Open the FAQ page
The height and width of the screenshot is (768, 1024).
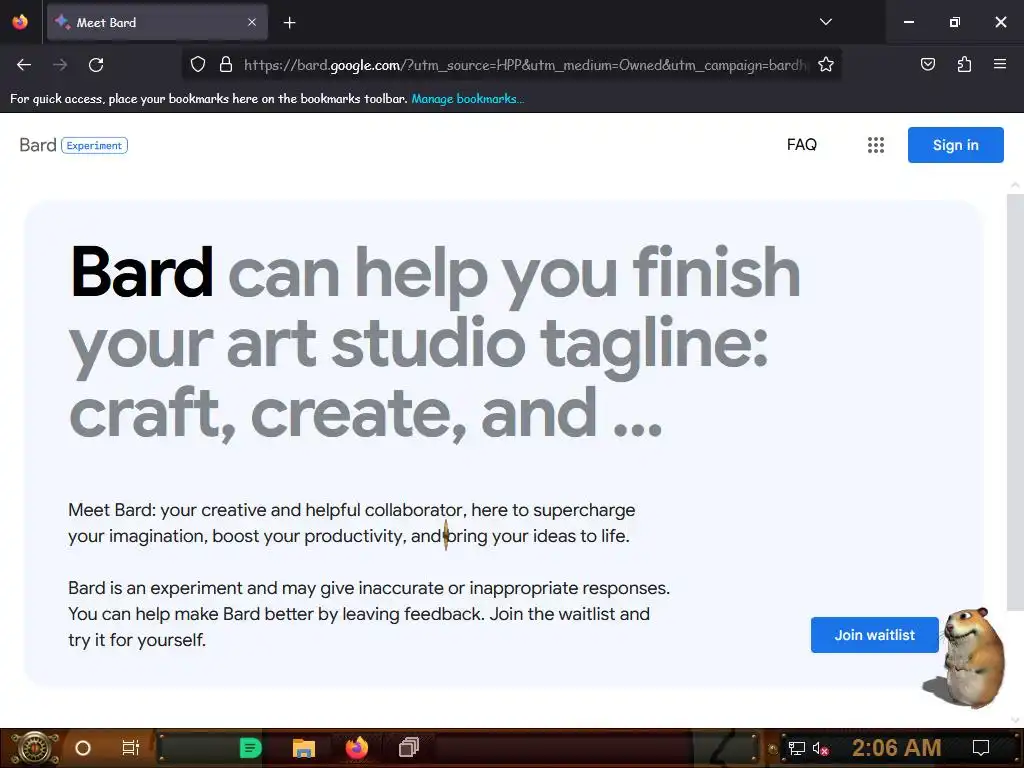tap(801, 144)
